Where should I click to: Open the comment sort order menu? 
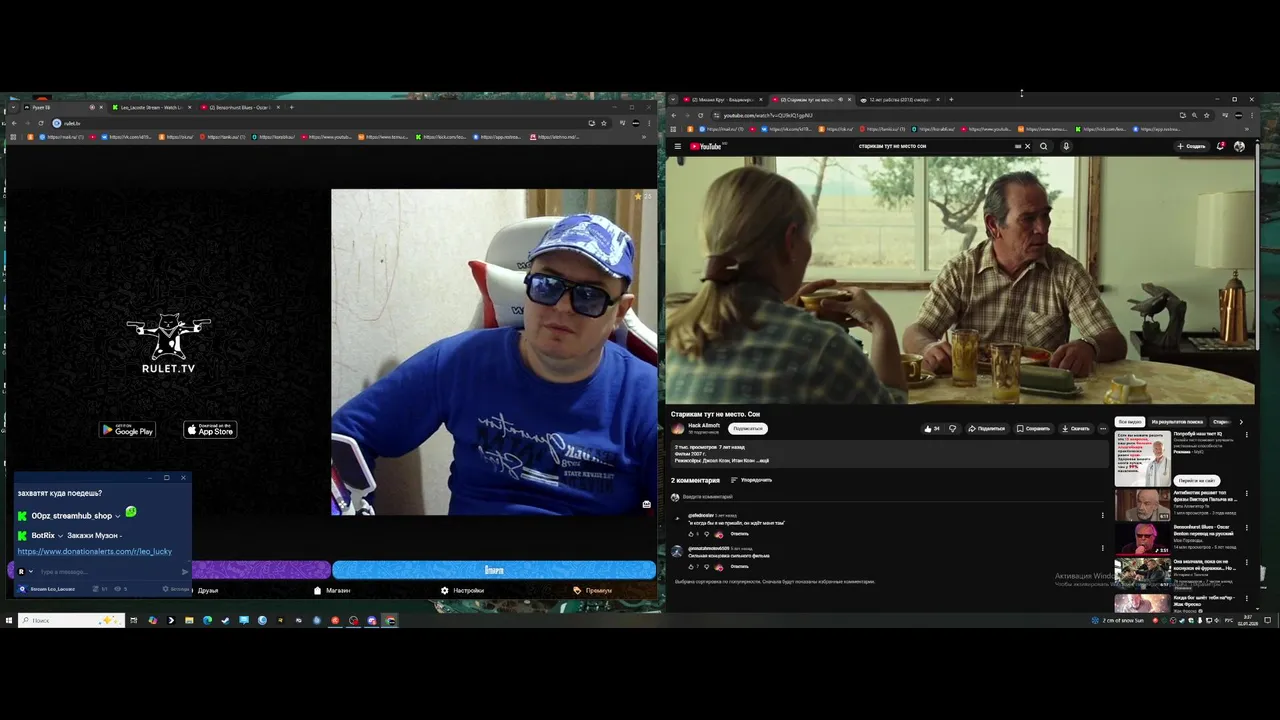coord(751,480)
